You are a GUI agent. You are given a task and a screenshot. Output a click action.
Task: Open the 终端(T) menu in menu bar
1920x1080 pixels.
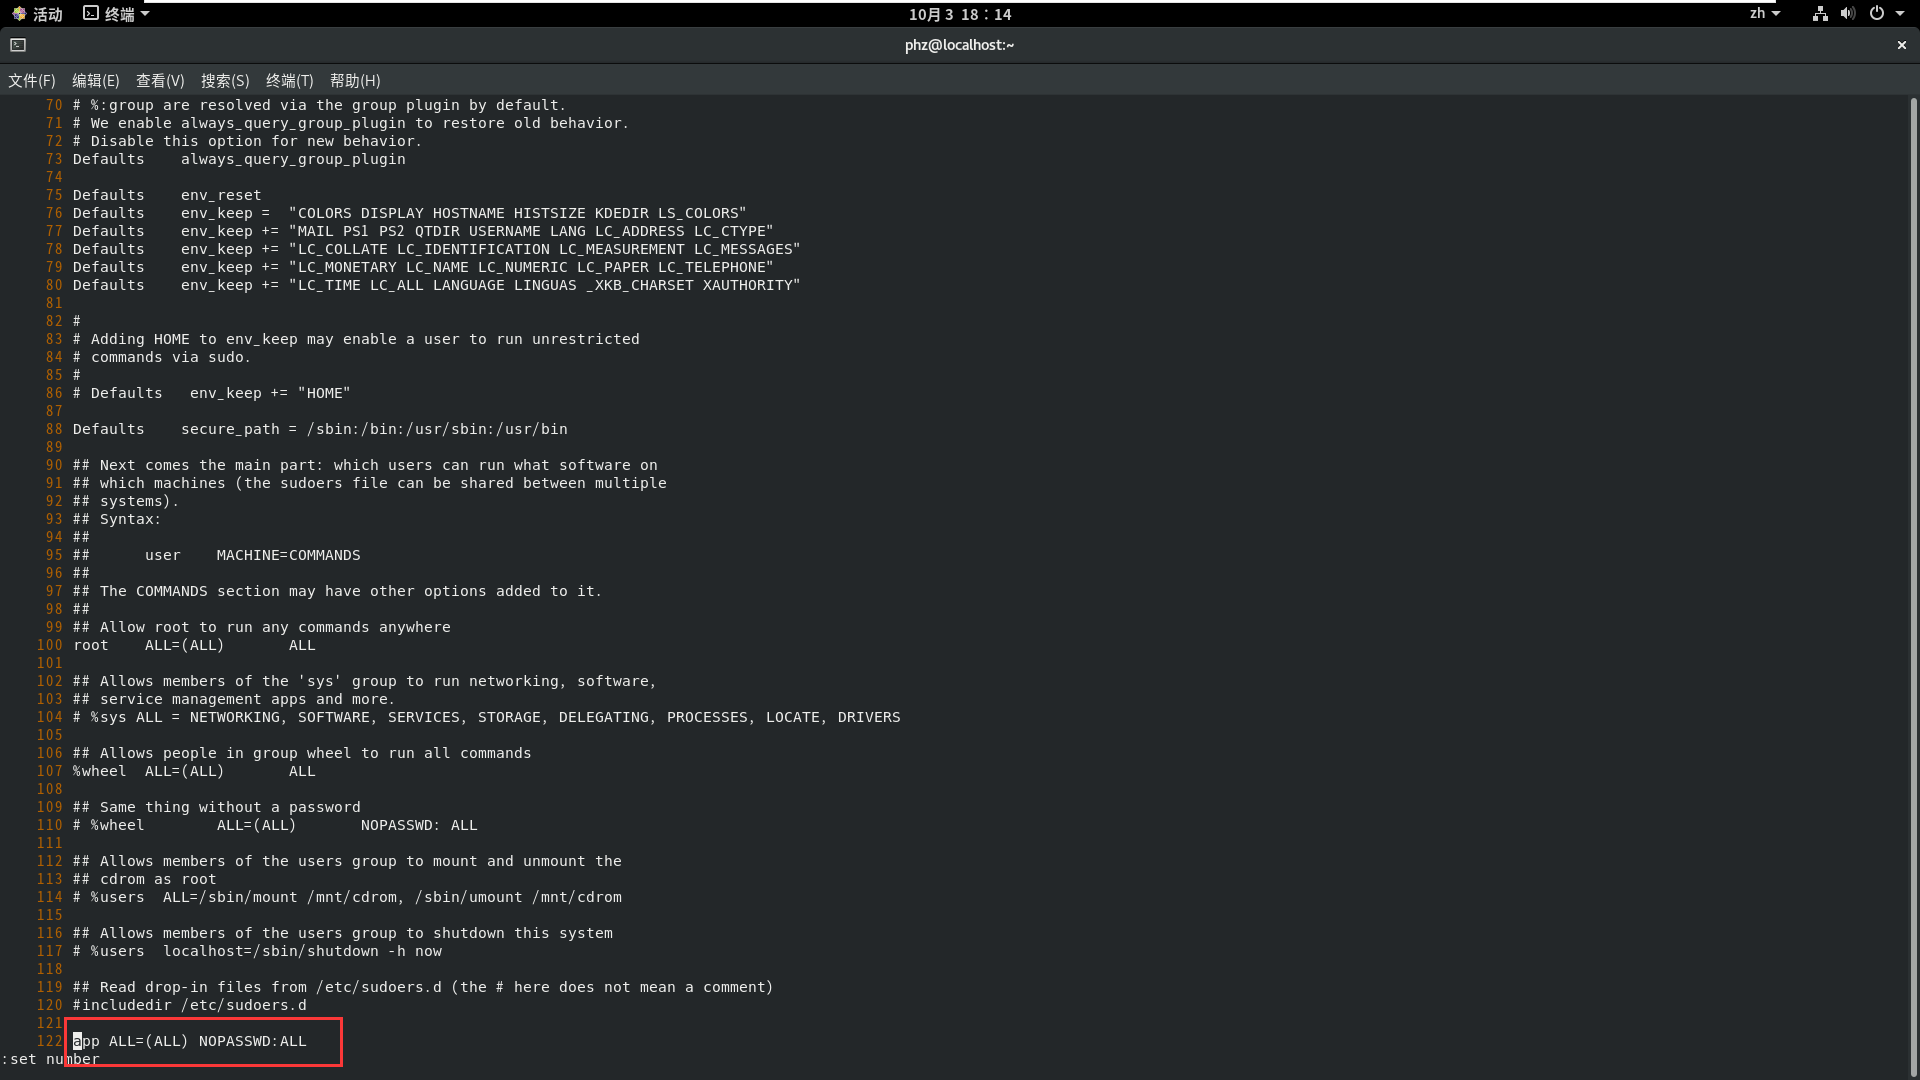290,81
